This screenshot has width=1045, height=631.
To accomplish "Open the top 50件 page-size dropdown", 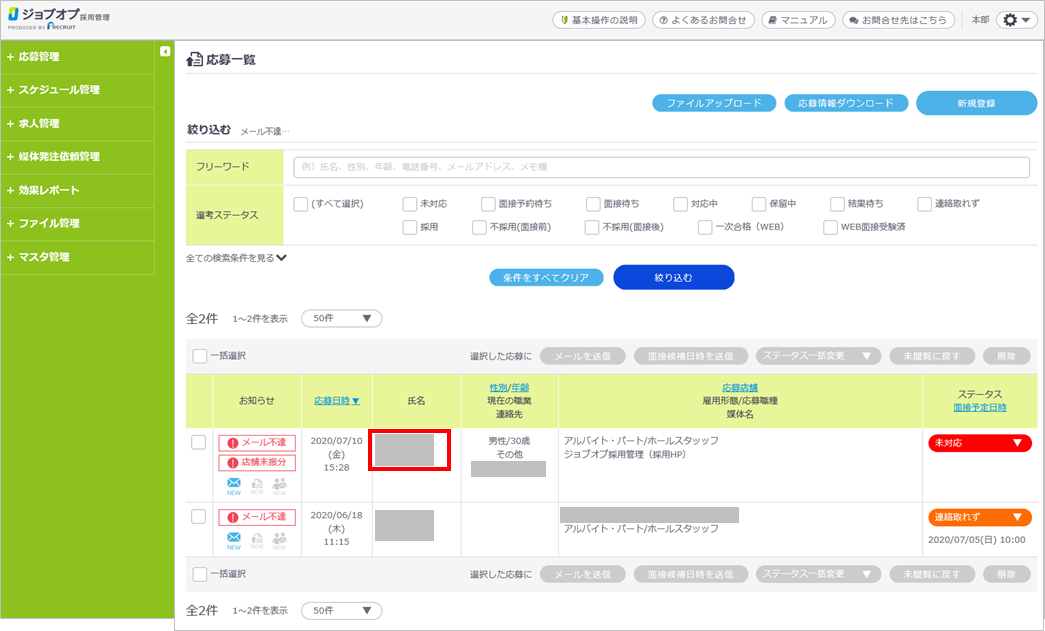I will pos(341,319).
